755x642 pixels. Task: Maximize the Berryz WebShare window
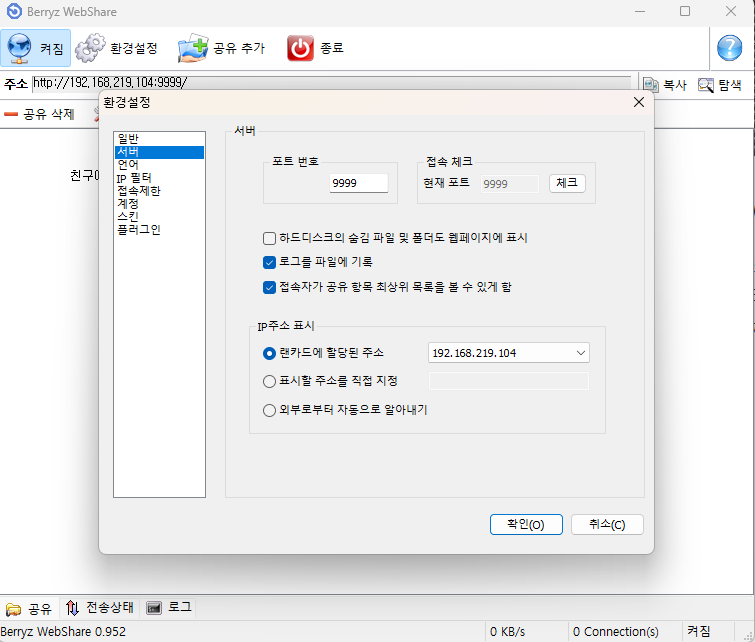(x=685, y=11)
